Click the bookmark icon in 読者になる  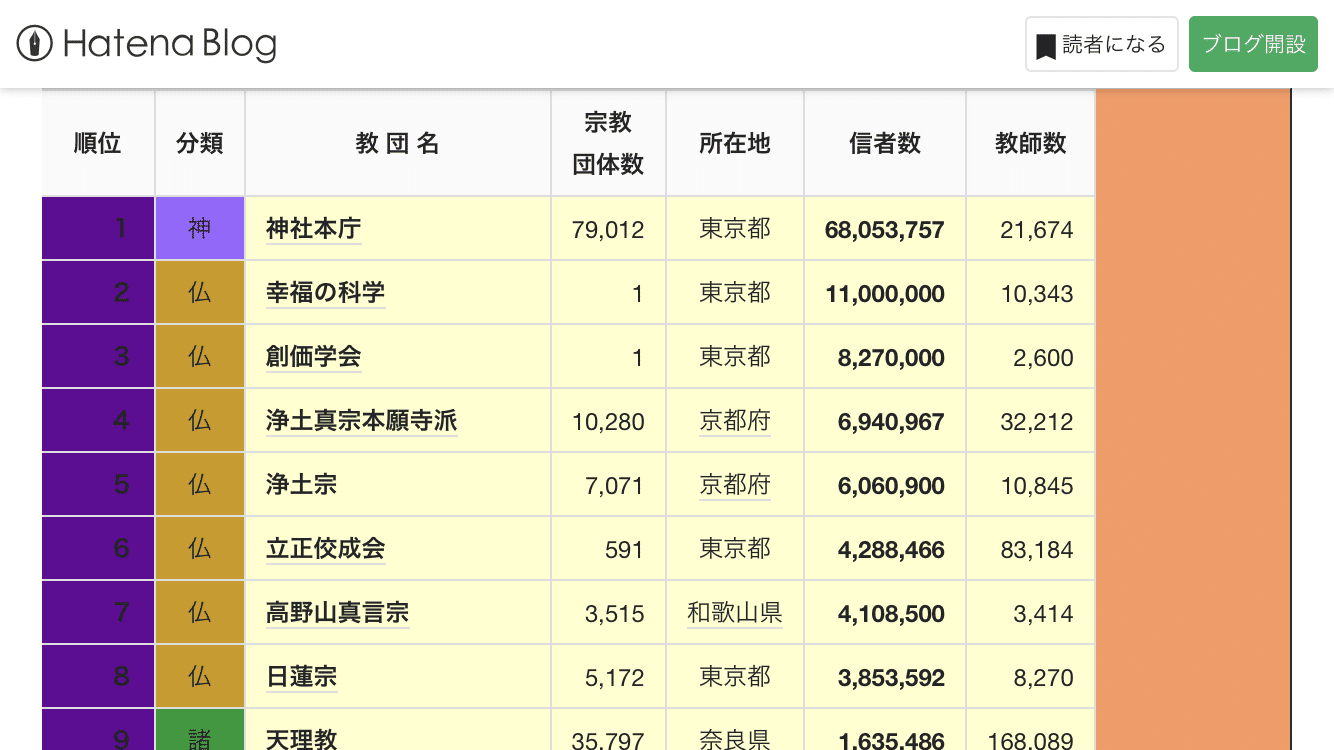pyautogui.click(x=1046, y=46)
